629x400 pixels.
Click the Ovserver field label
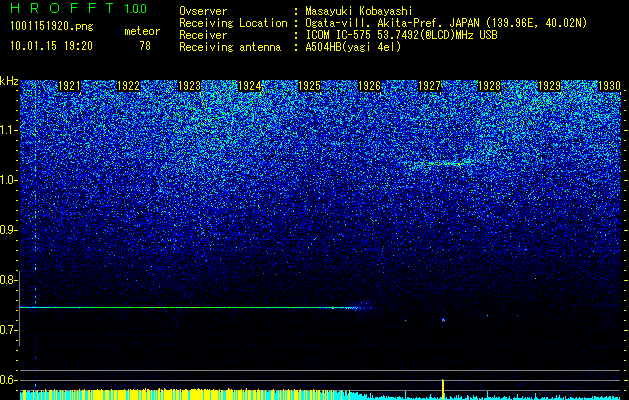point(203,11)
